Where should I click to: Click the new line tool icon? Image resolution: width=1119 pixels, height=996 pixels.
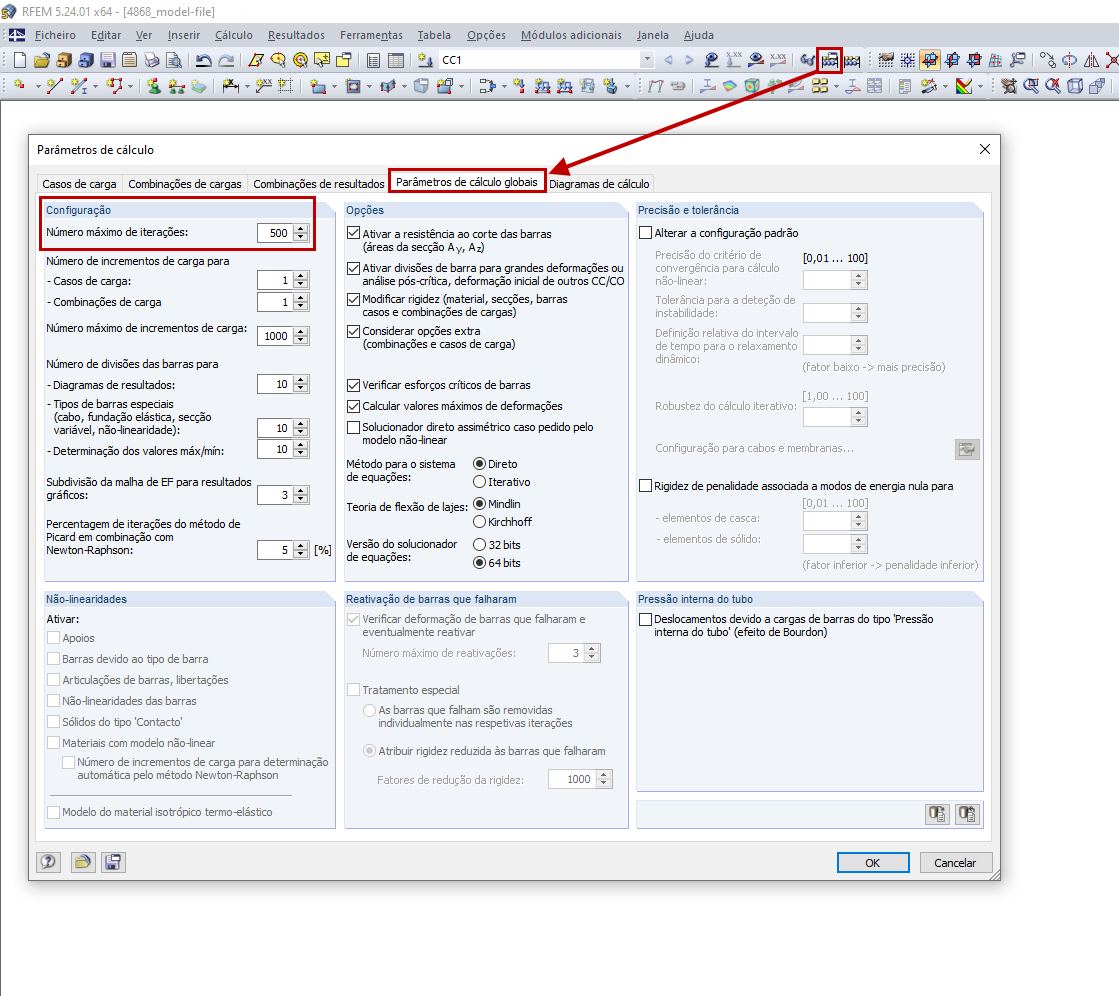pos(54,86)
